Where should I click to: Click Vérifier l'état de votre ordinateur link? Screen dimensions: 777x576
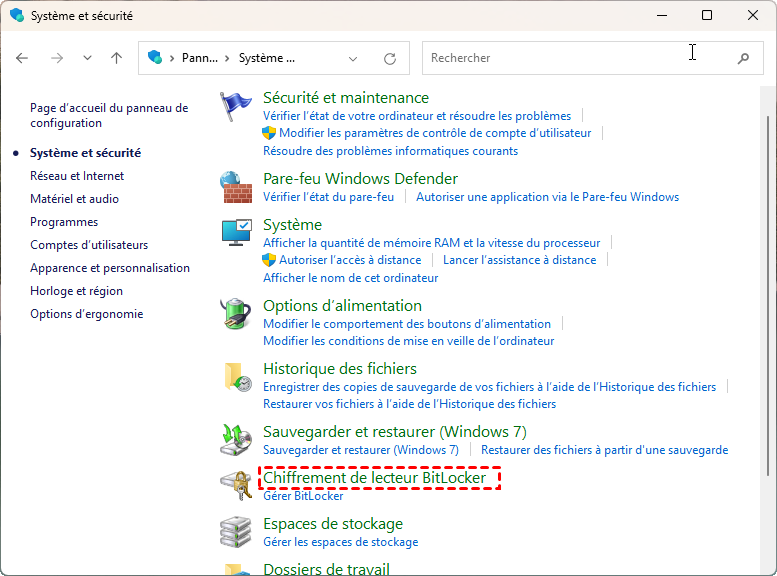coord(417,116)
